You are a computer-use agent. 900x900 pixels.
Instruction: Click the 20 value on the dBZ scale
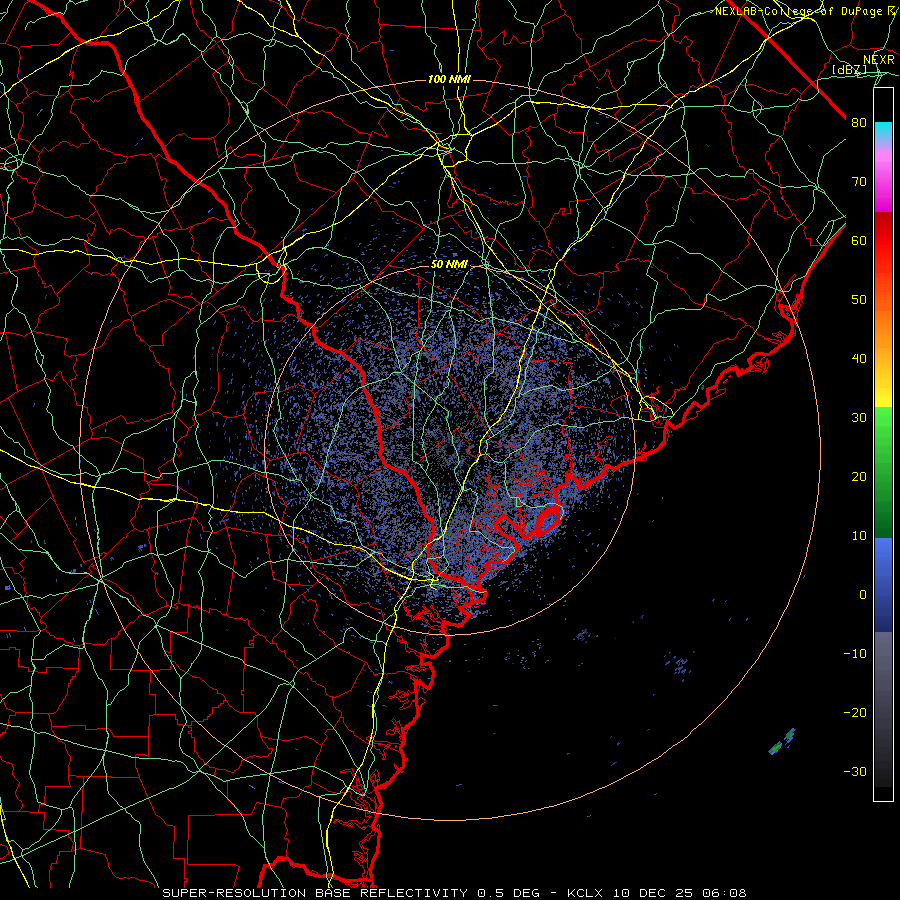tap(859, 477)
